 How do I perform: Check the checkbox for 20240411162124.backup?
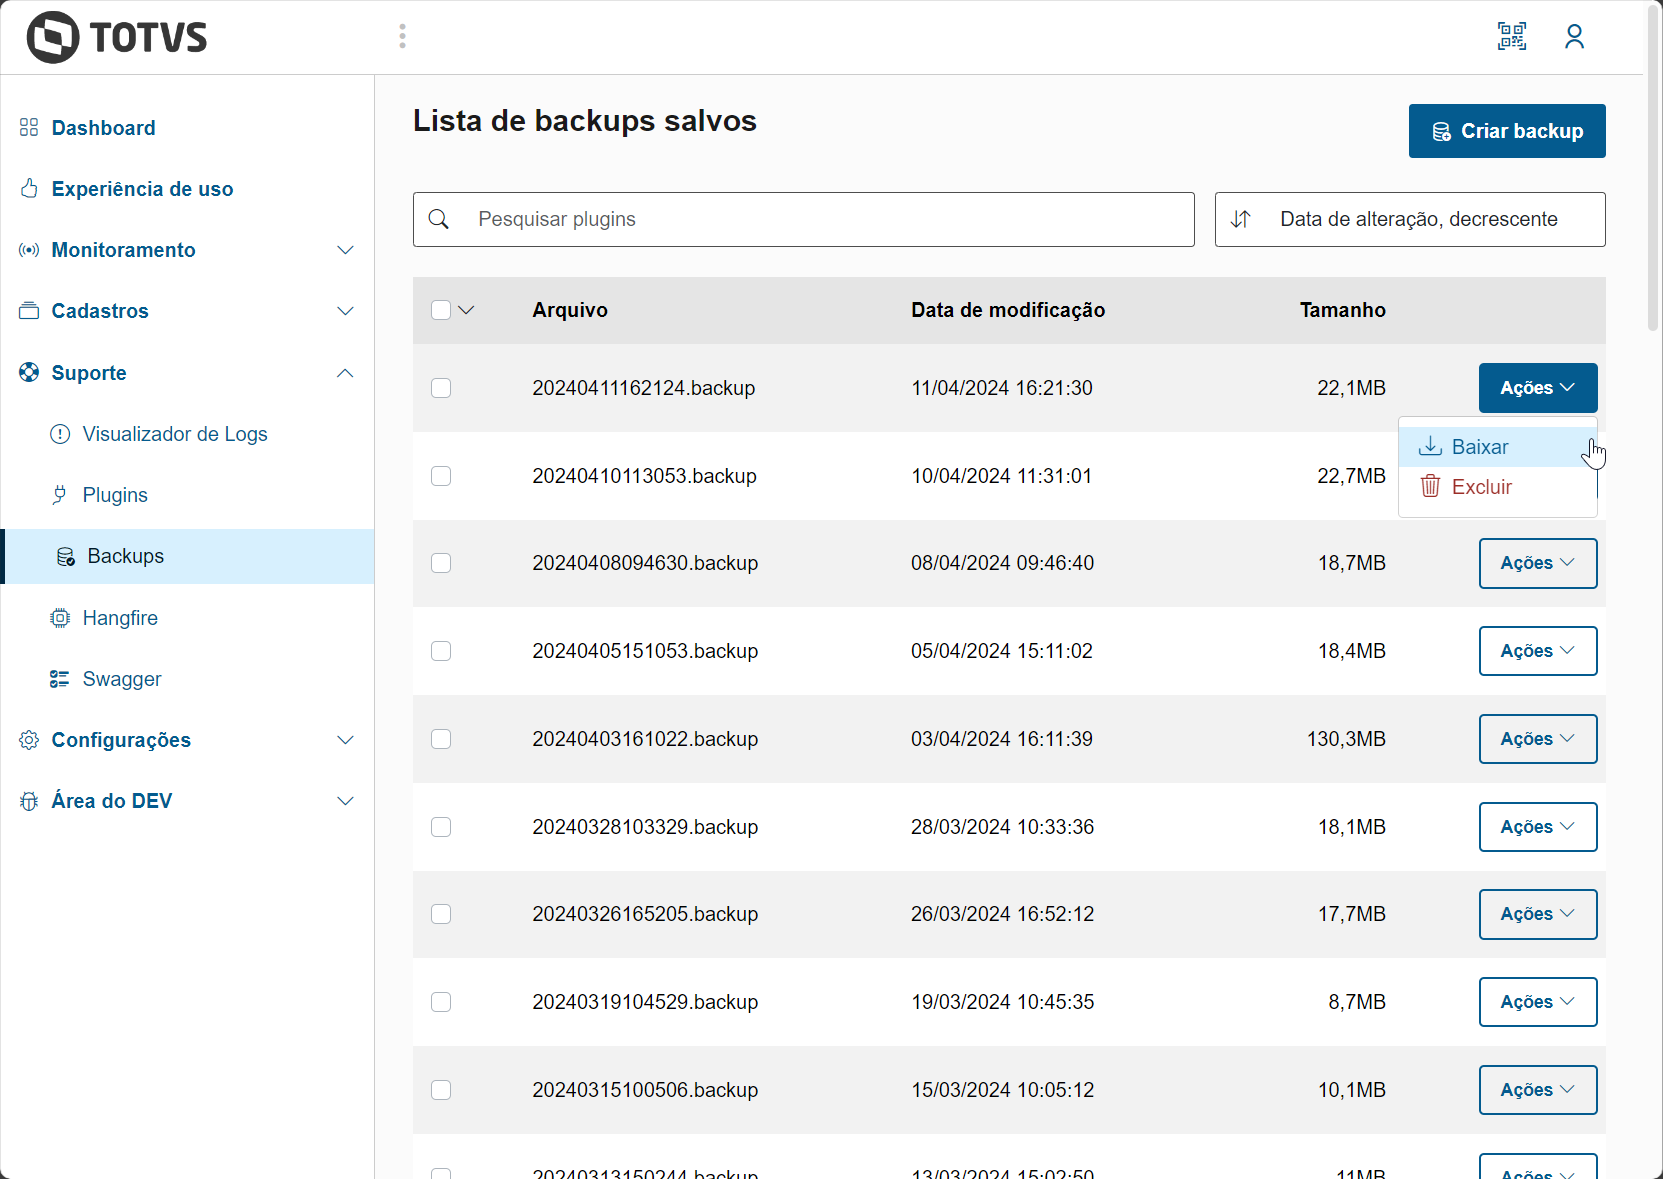click(x=441, y=388)
